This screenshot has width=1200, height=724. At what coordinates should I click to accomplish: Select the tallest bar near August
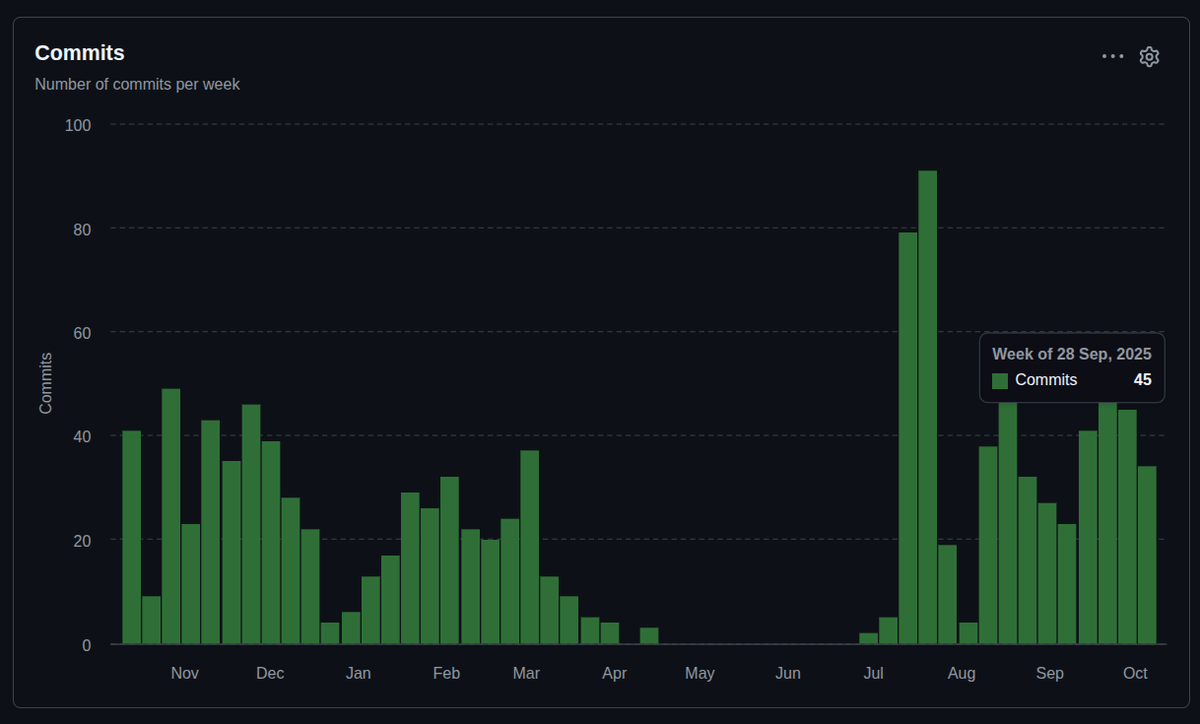[x=925, y=400]
